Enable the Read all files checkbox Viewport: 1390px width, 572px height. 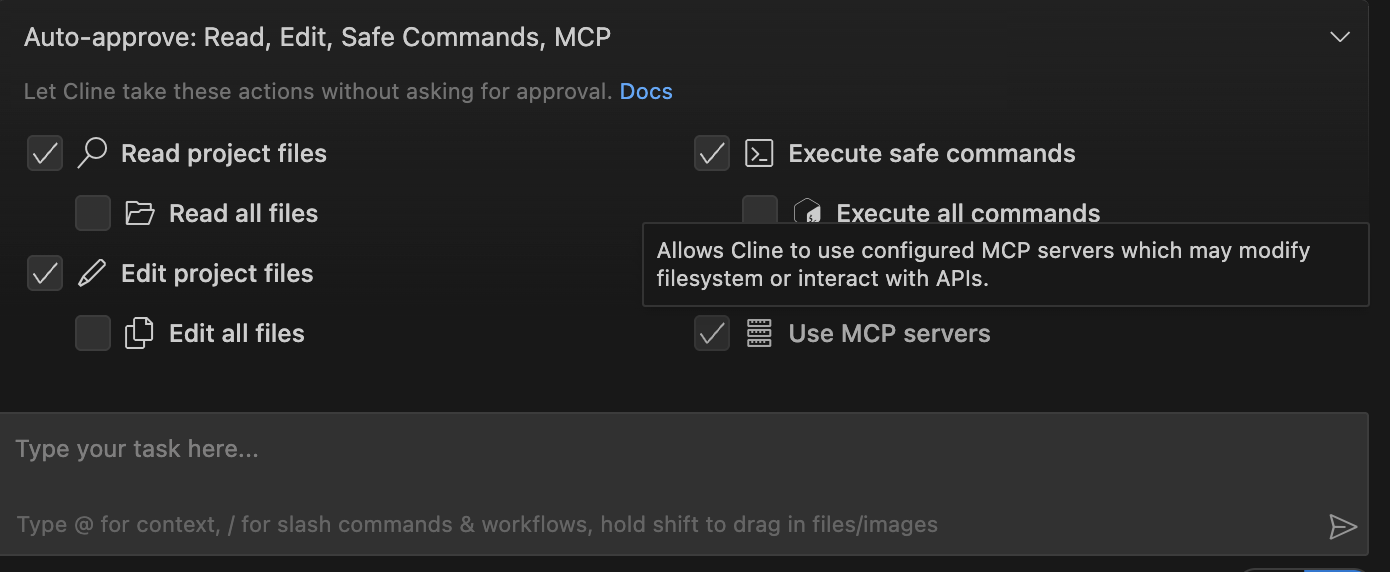click(93, 213)
